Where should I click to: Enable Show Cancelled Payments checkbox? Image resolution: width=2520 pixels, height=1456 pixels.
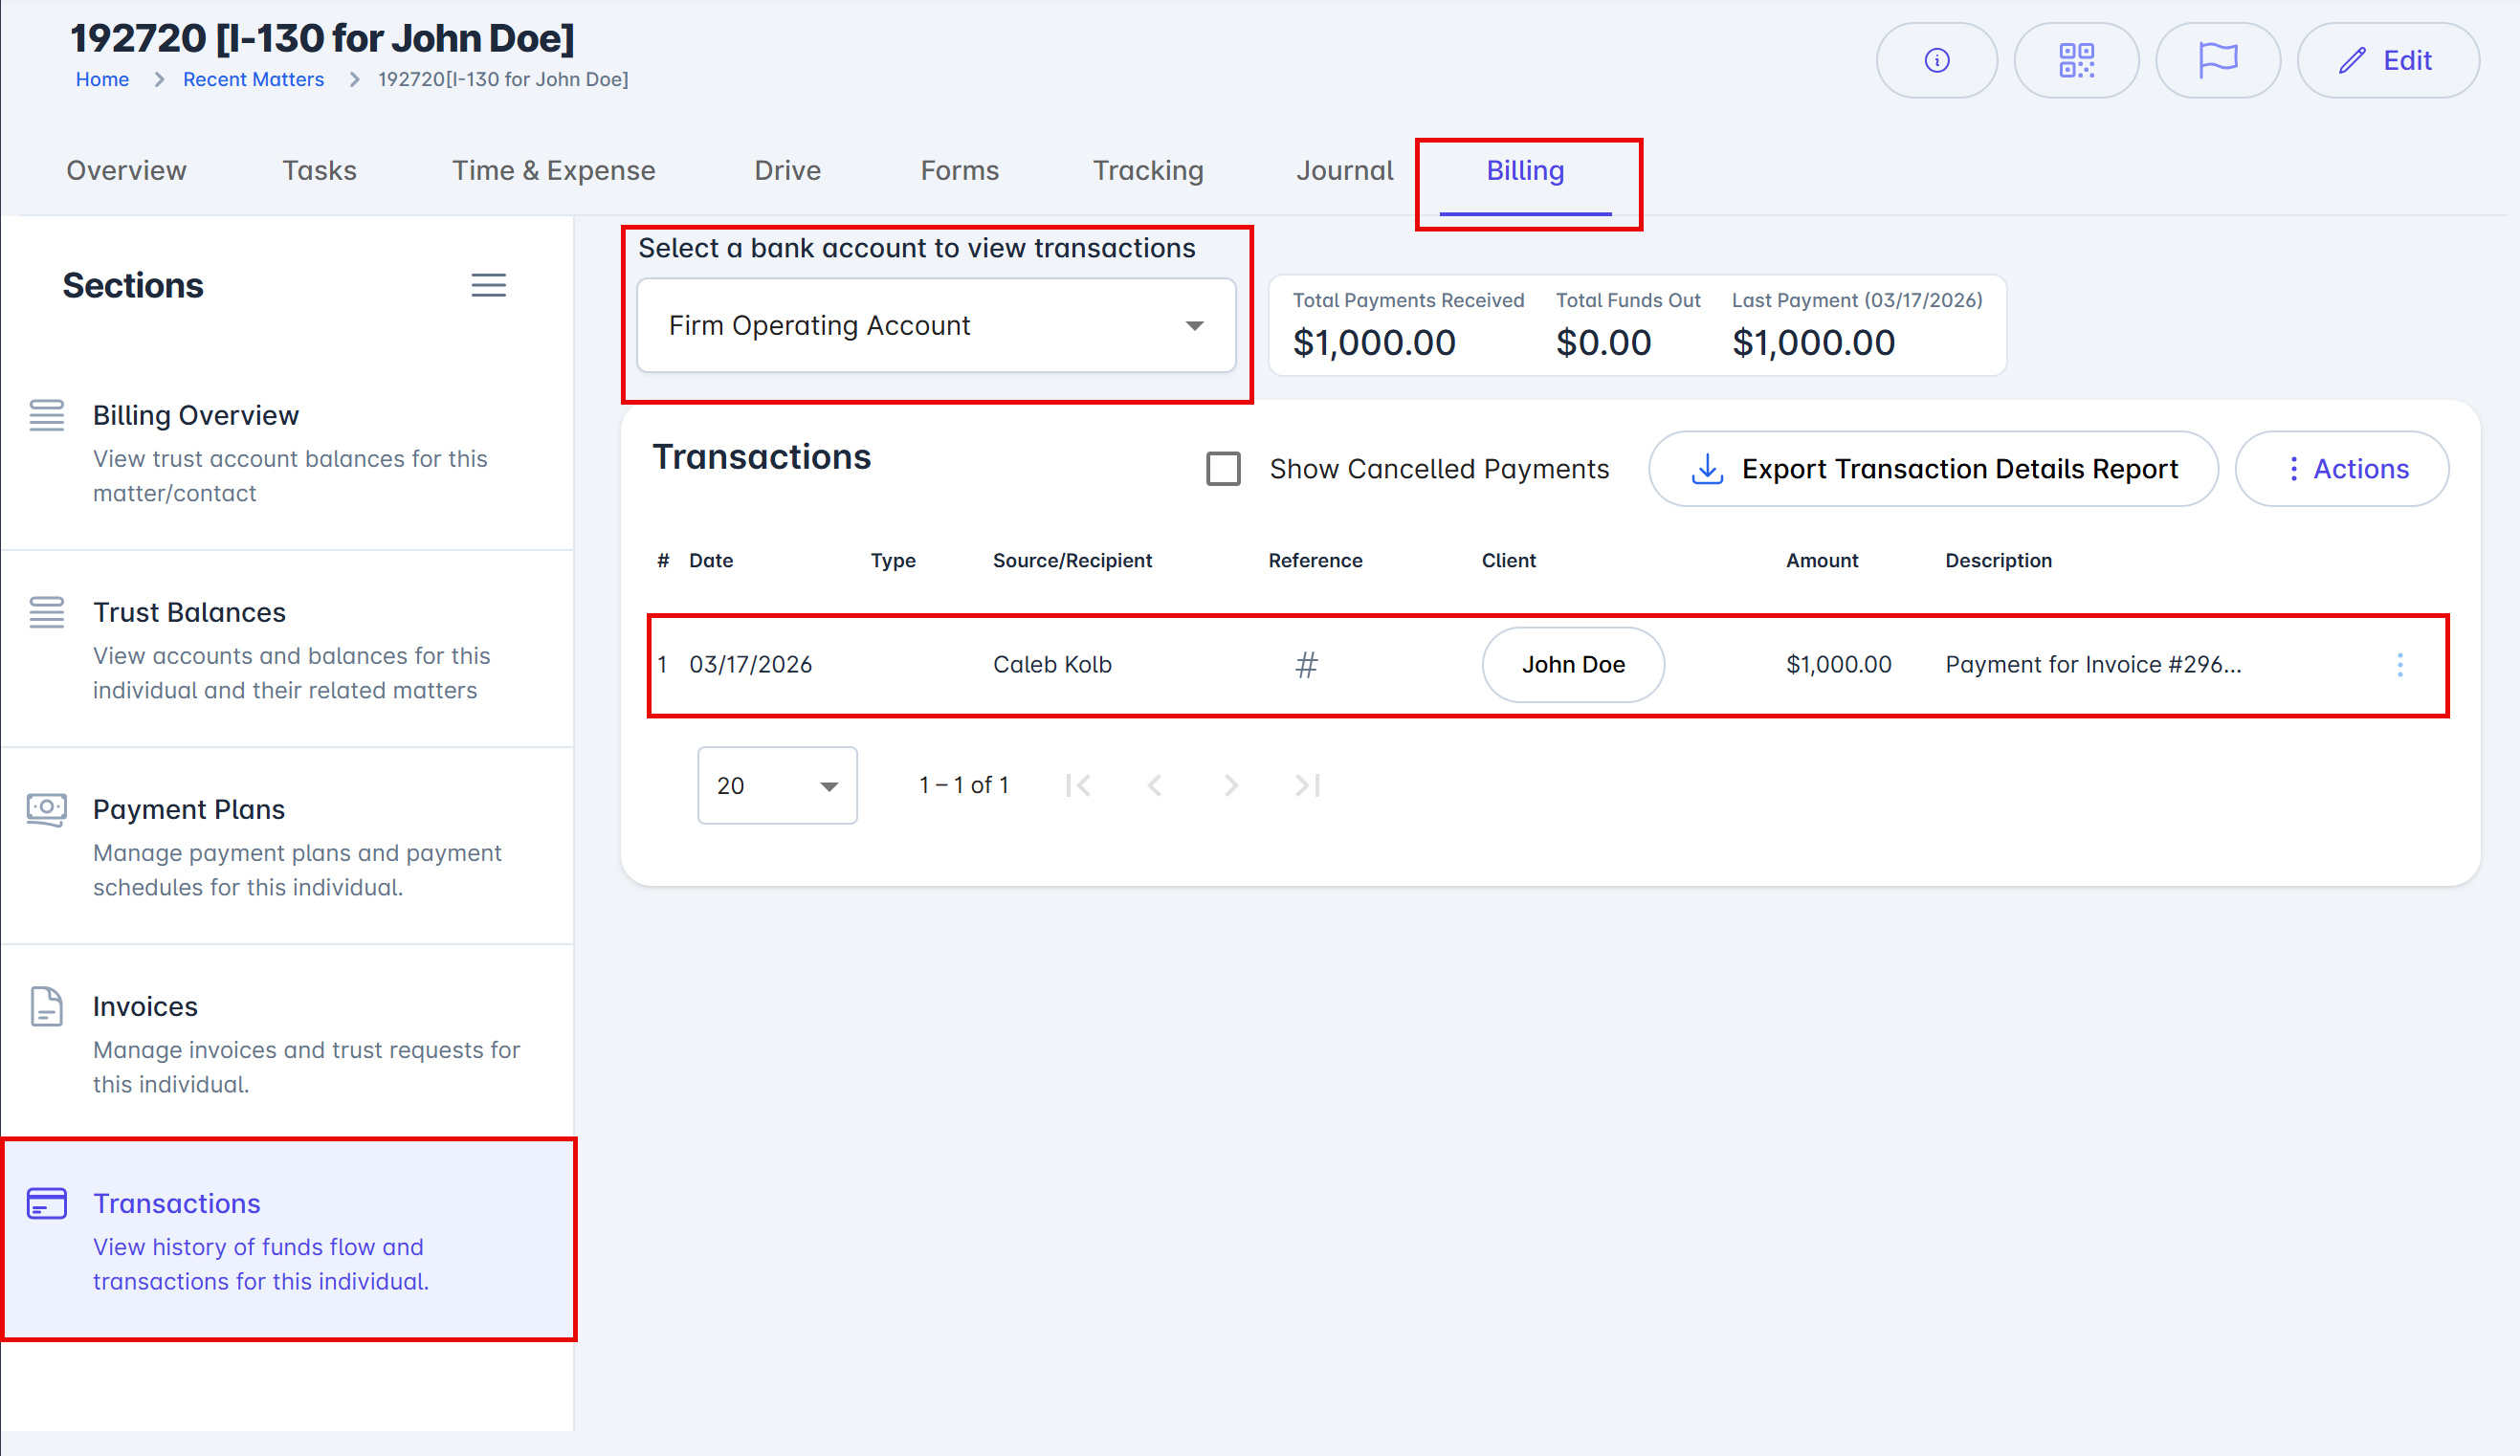click(x=1223, y=469)
